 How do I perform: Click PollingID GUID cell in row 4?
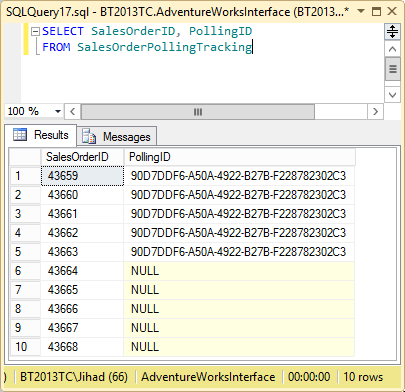click(239, 233)
